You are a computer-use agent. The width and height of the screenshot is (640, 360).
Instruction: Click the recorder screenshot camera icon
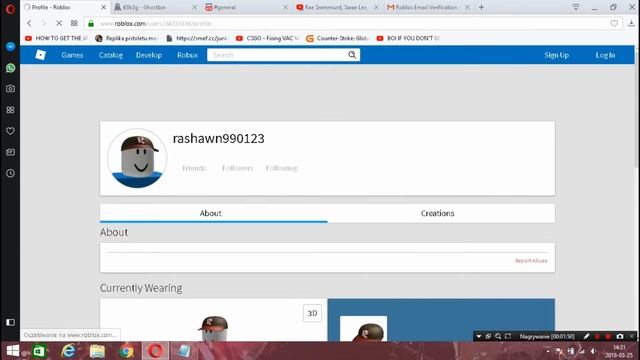[620, 336]
